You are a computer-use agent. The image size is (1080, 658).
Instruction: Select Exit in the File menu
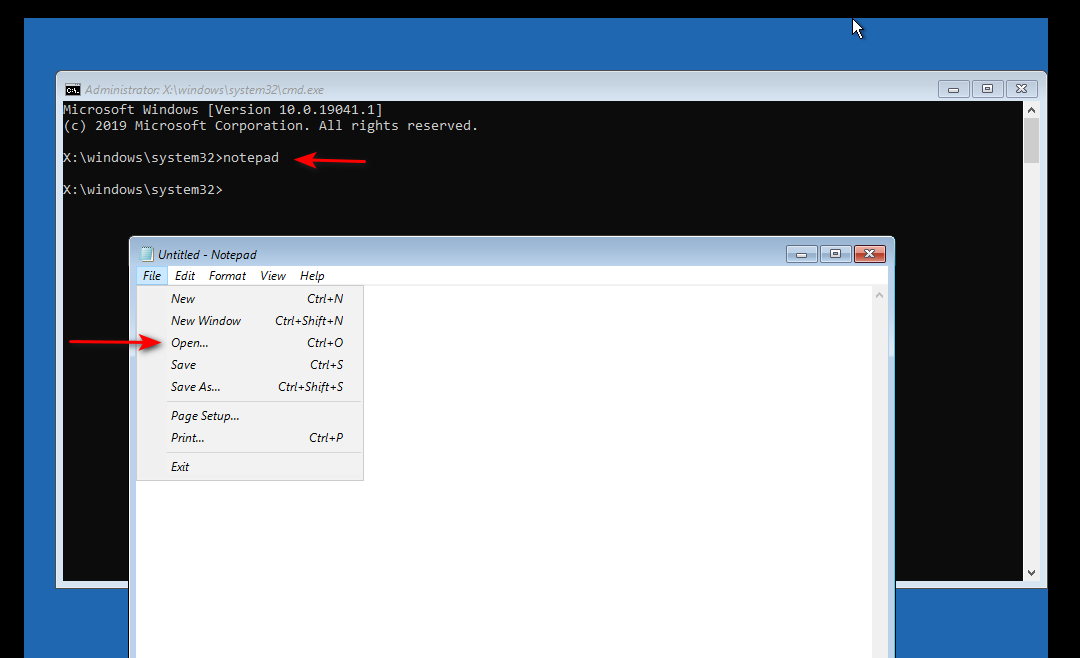pyautogui.click(x=250, y=466)
